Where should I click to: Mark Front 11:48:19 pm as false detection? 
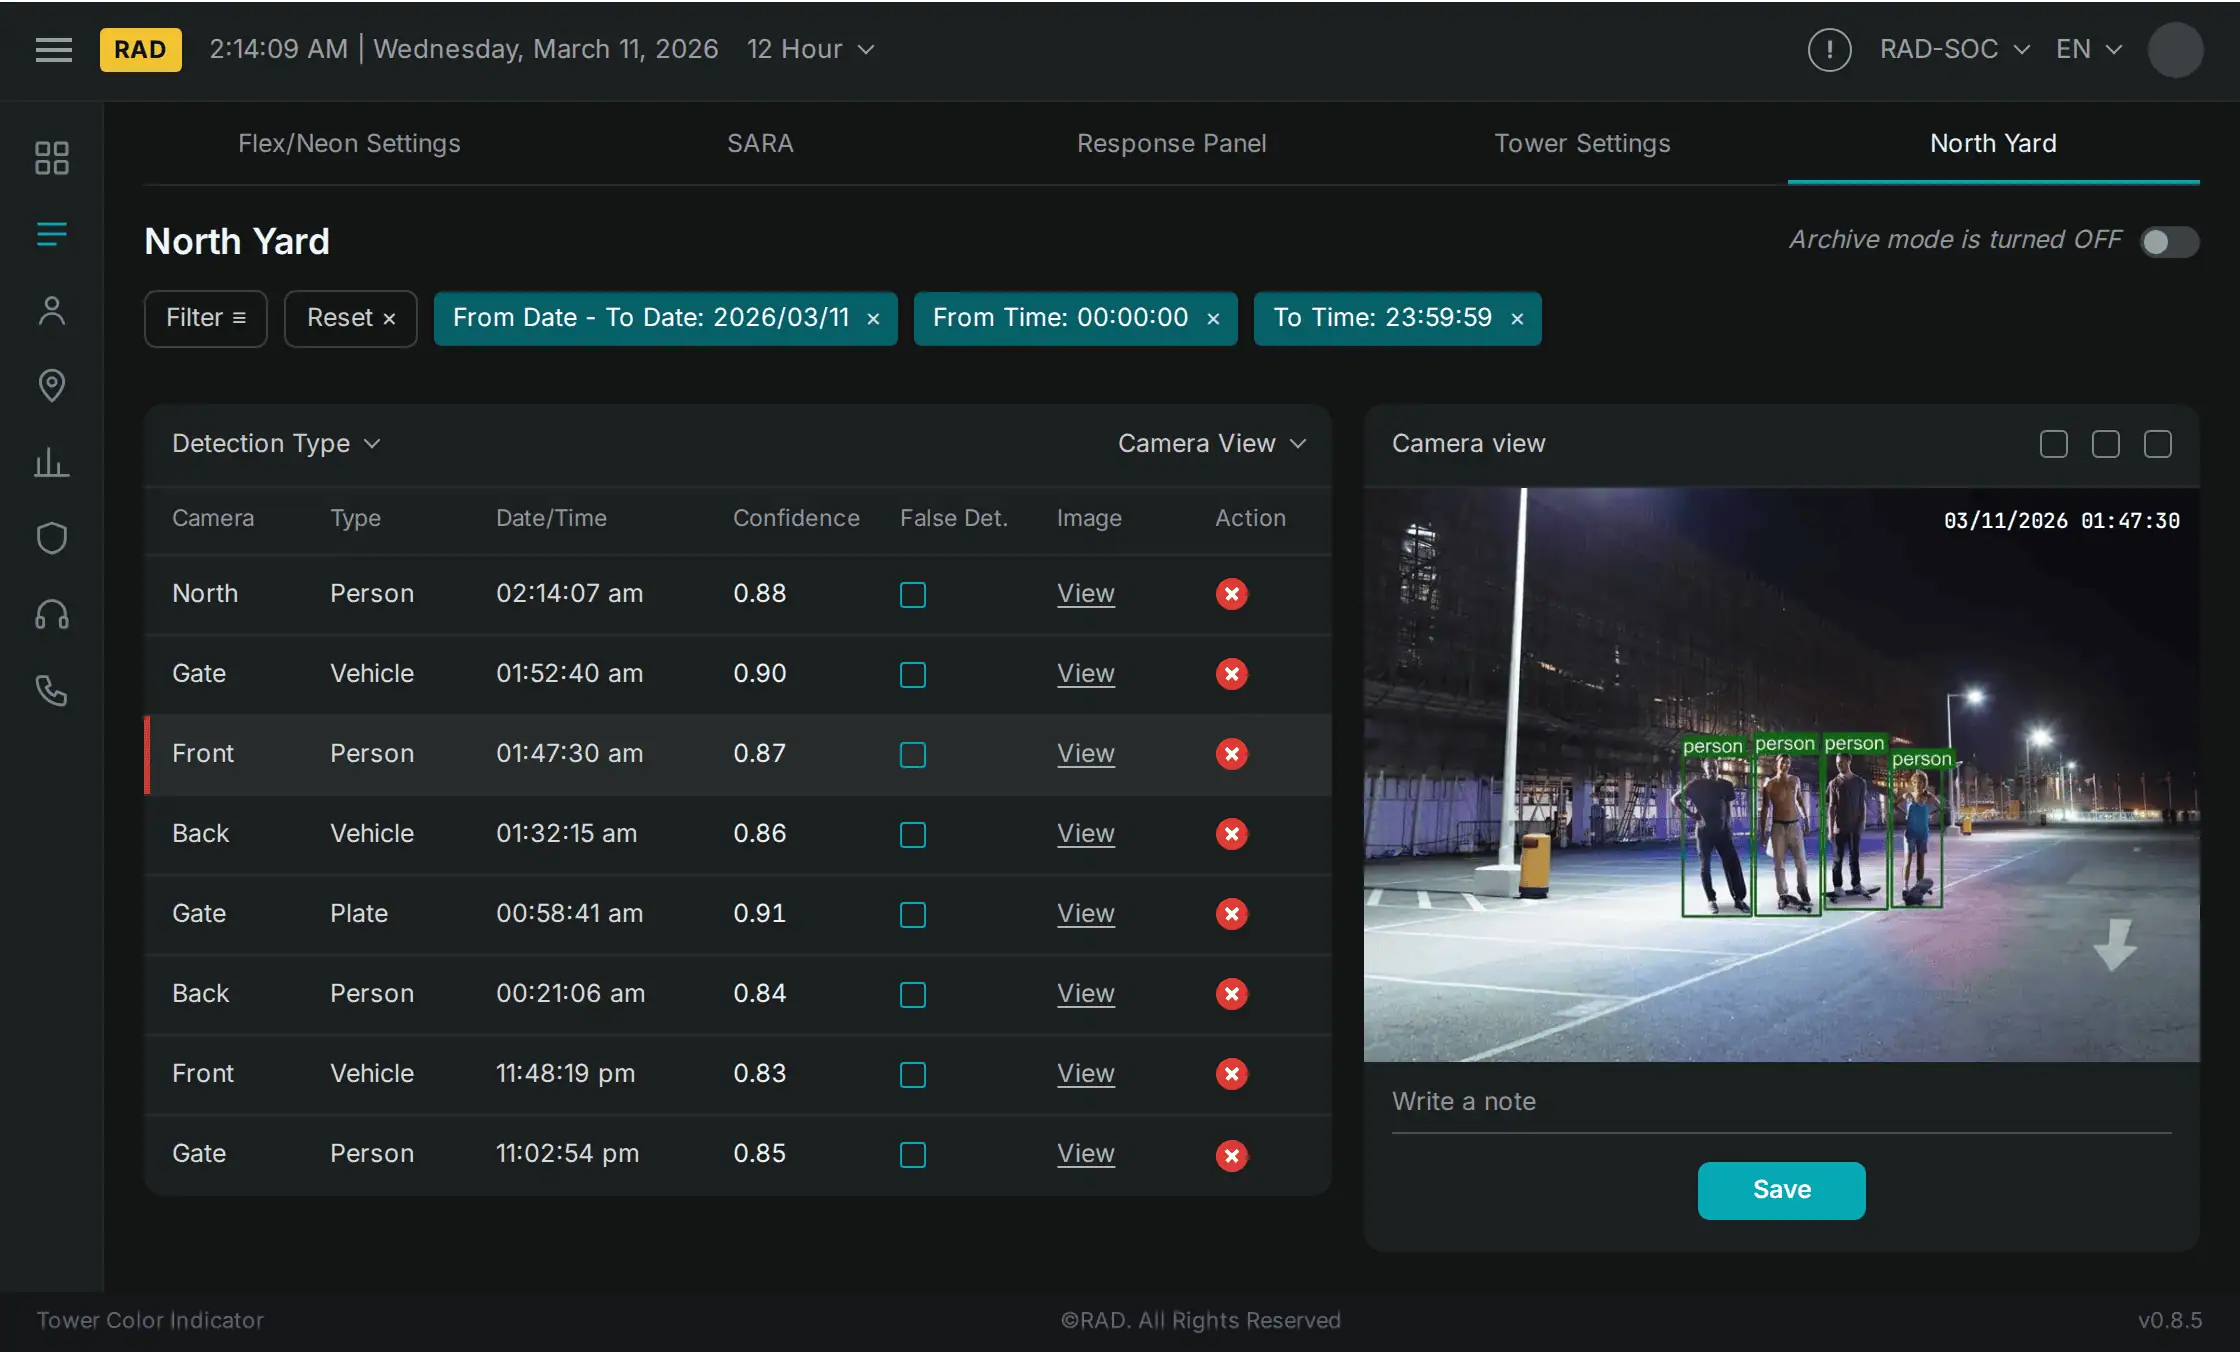[x=913, y=1075]
